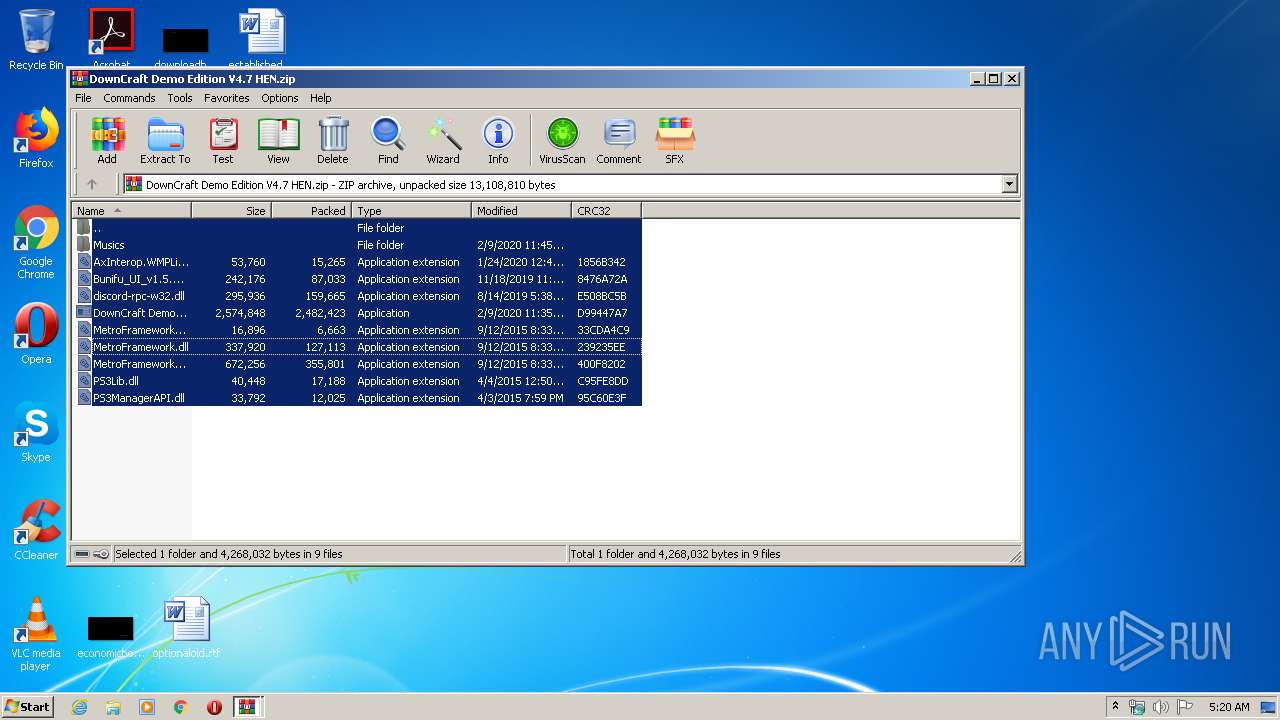Sort by Type column header
The height and width of the screenshot is (720, 1280).
[411, 211]
